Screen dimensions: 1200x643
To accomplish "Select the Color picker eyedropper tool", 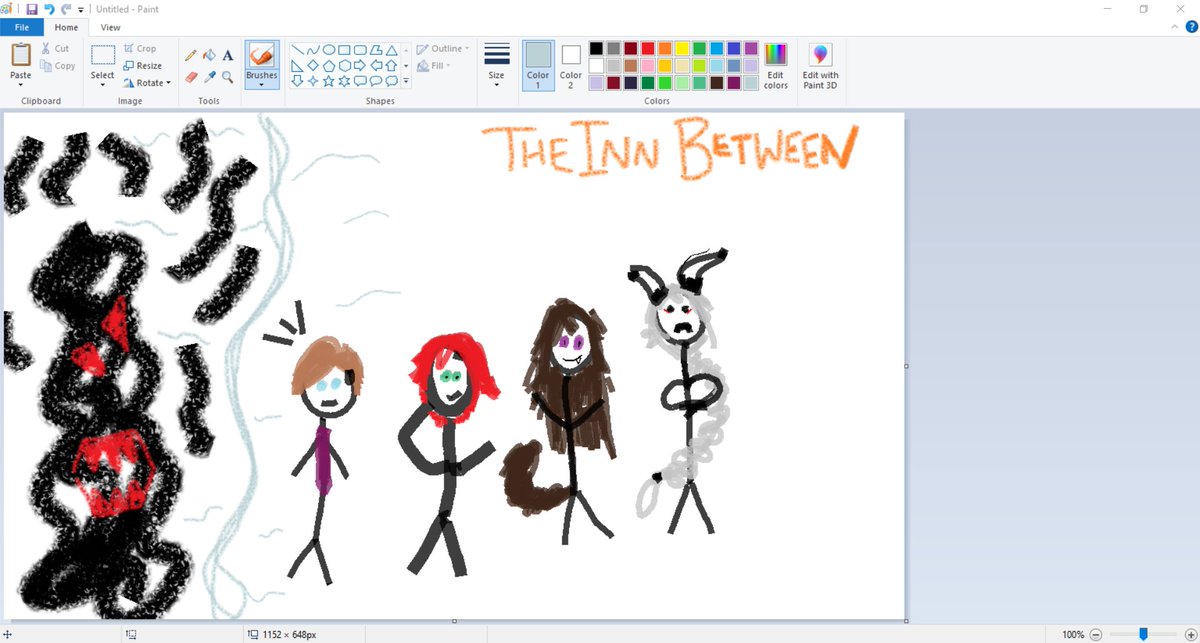I will (209, 76).
